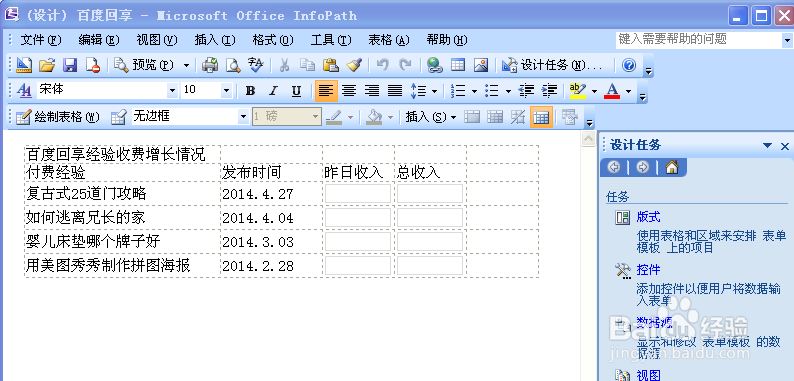Activate the format painter brush
The width and height of the screenshot is (794, 381).
point(353,65)
